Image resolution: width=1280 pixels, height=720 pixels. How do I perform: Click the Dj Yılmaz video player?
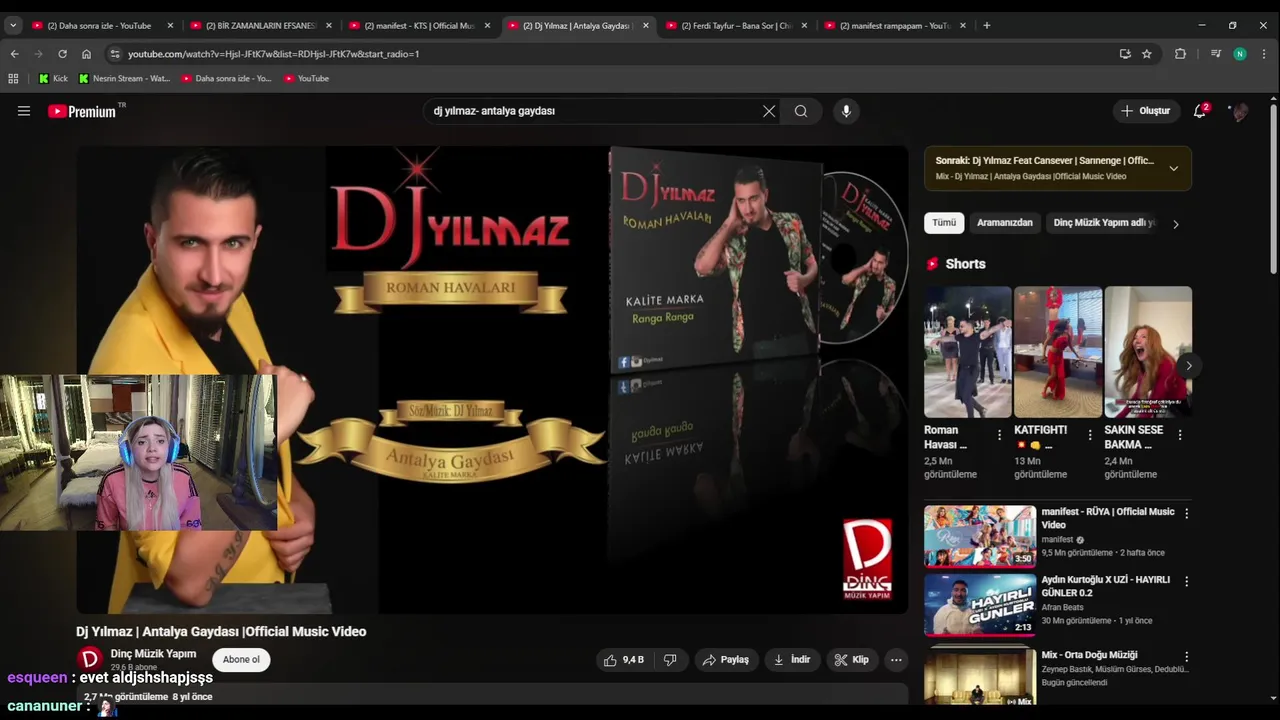click(492, 380)
